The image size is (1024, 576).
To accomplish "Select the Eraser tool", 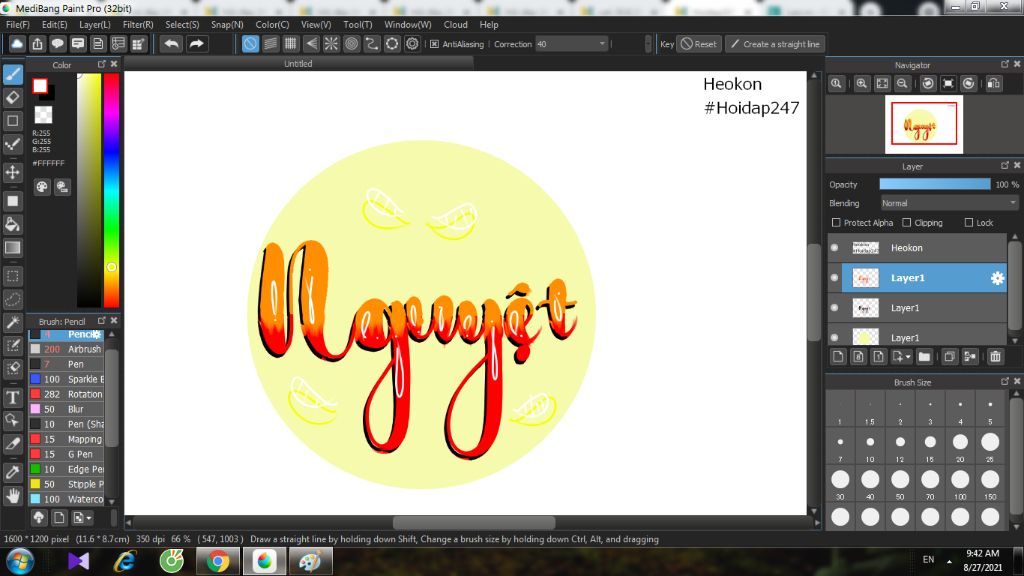I will tap(12, 98).
